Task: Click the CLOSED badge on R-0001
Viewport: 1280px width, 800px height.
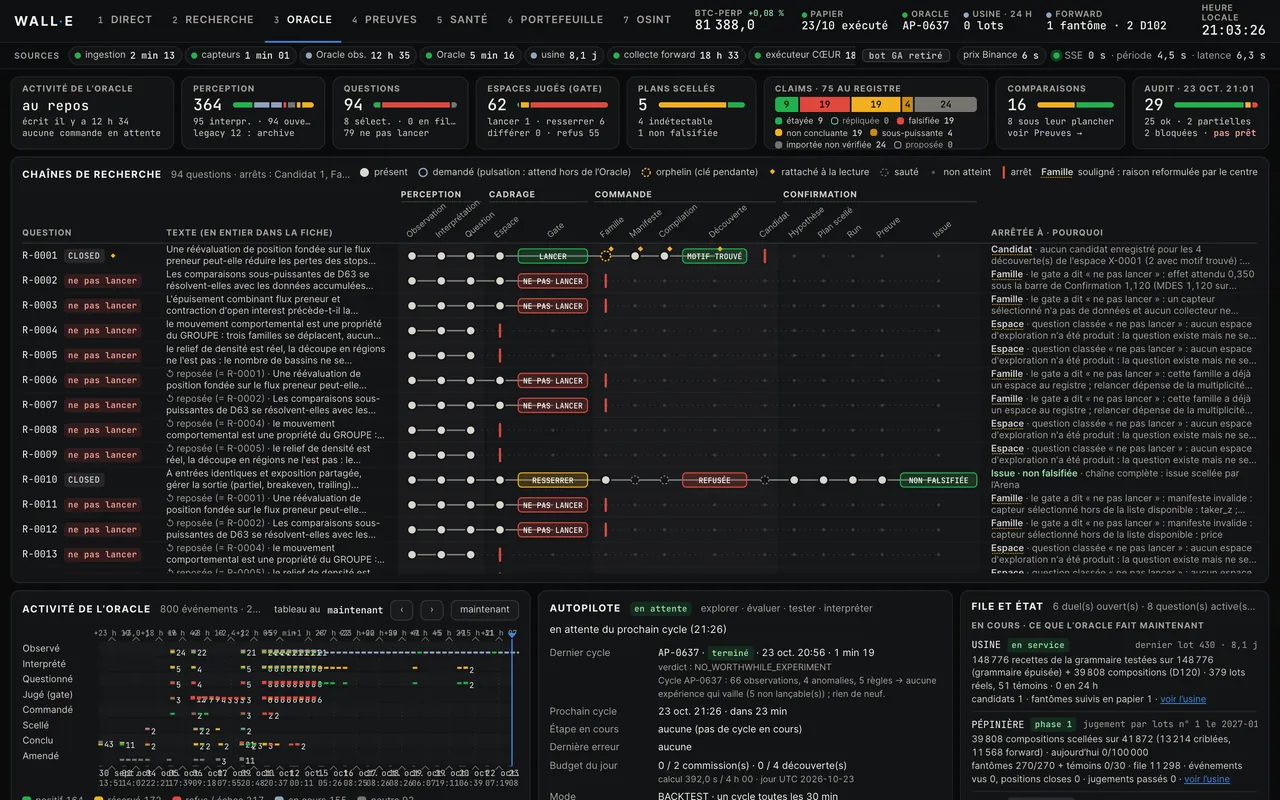Action: pos(84,256)
